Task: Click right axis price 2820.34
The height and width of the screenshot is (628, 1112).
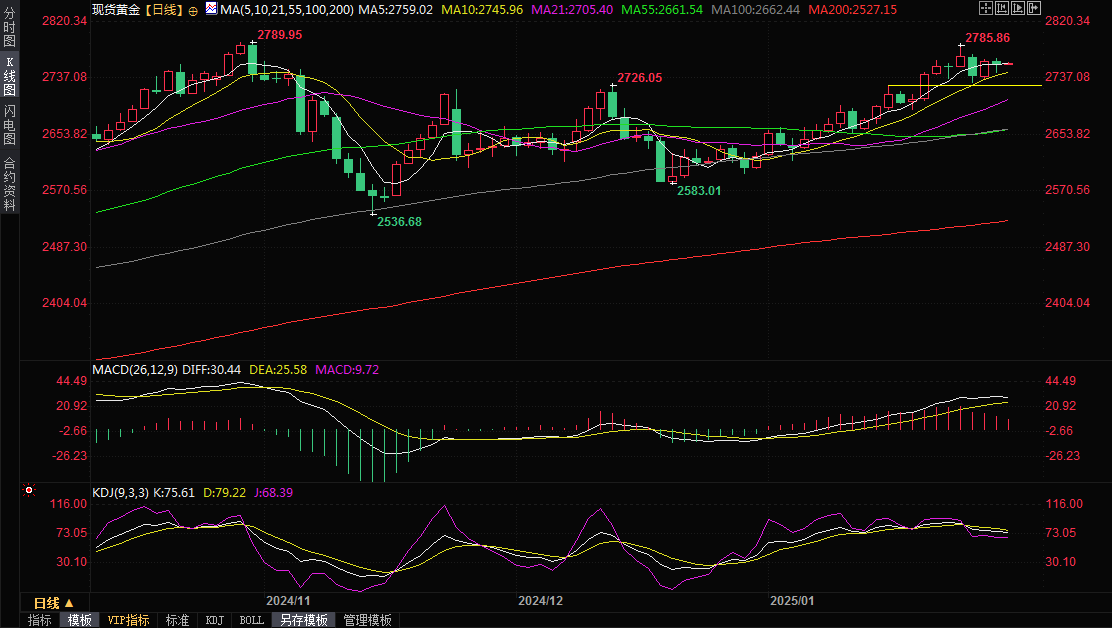Action: tap(1067, 21)
